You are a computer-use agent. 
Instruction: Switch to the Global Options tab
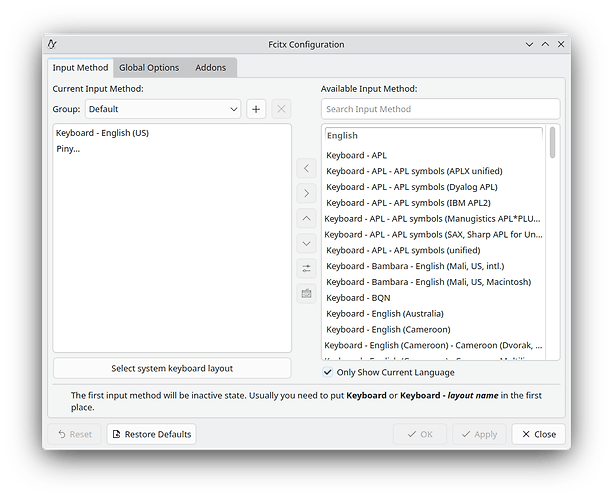point(149,68)
